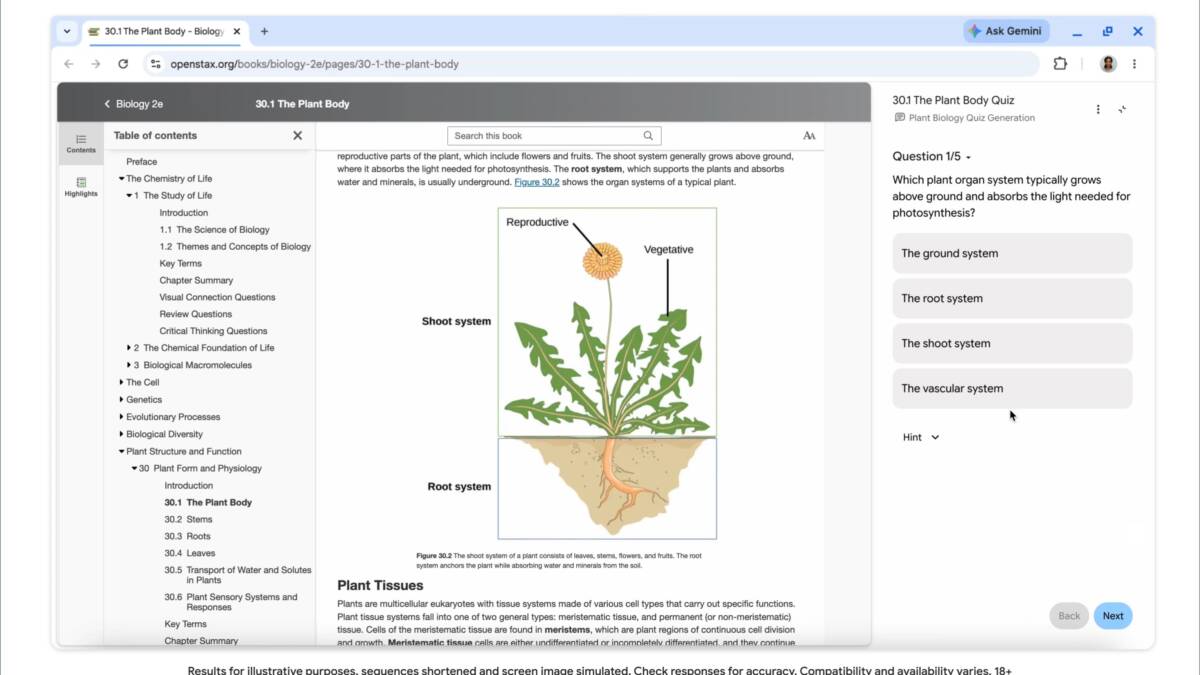The width and height of the screenshot is (1200, 675).
Task: Open Visual Connection Questions
Action: pyautogui.click(x=217, y=297)
